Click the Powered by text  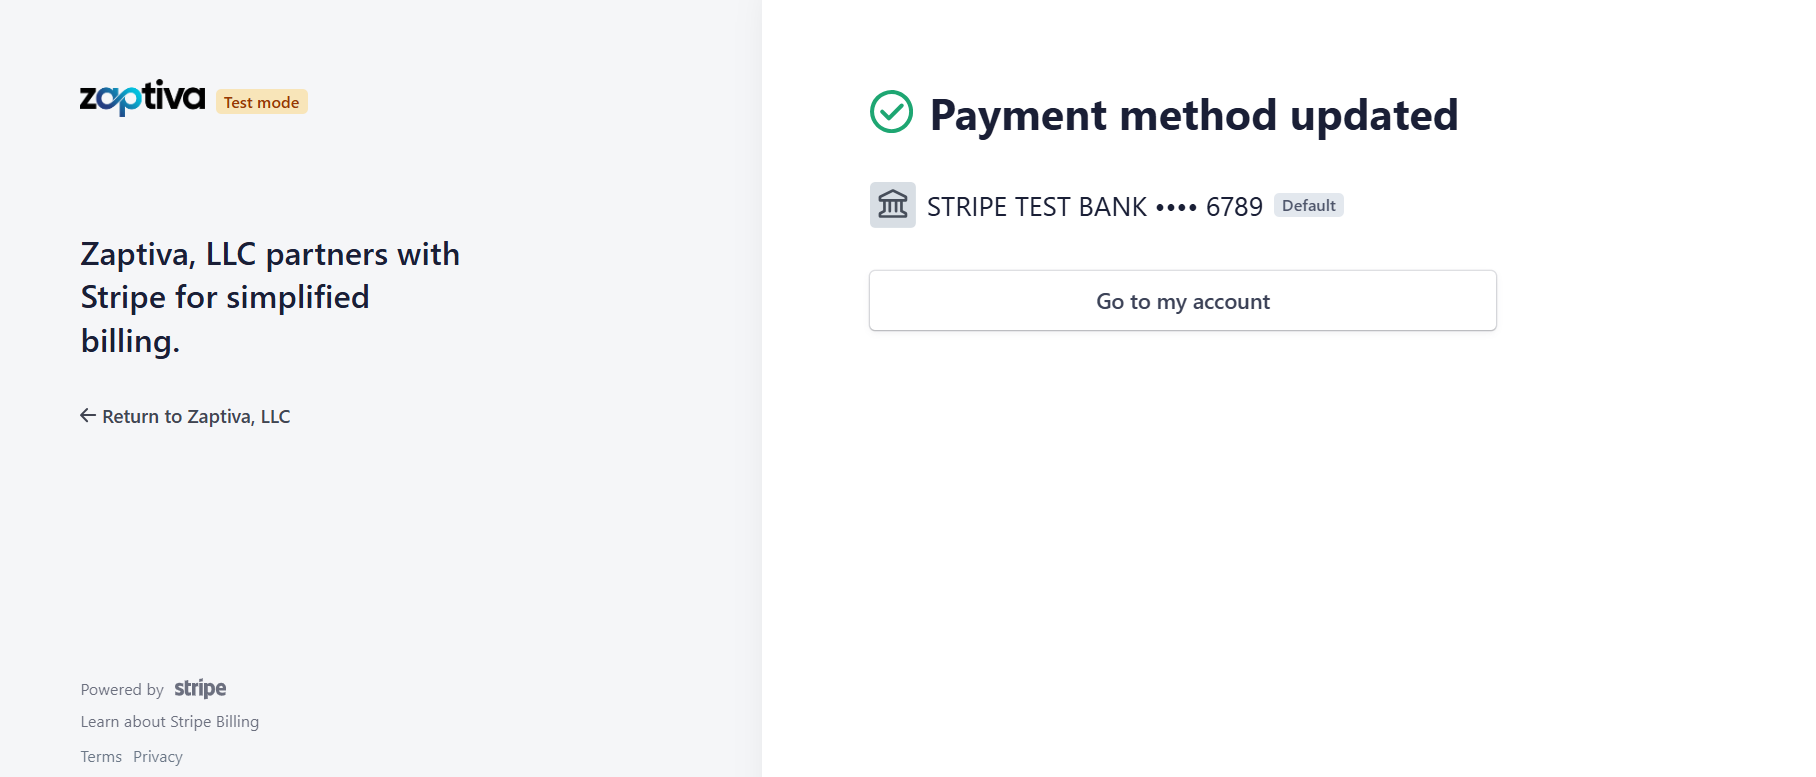(x=122, y=690)
